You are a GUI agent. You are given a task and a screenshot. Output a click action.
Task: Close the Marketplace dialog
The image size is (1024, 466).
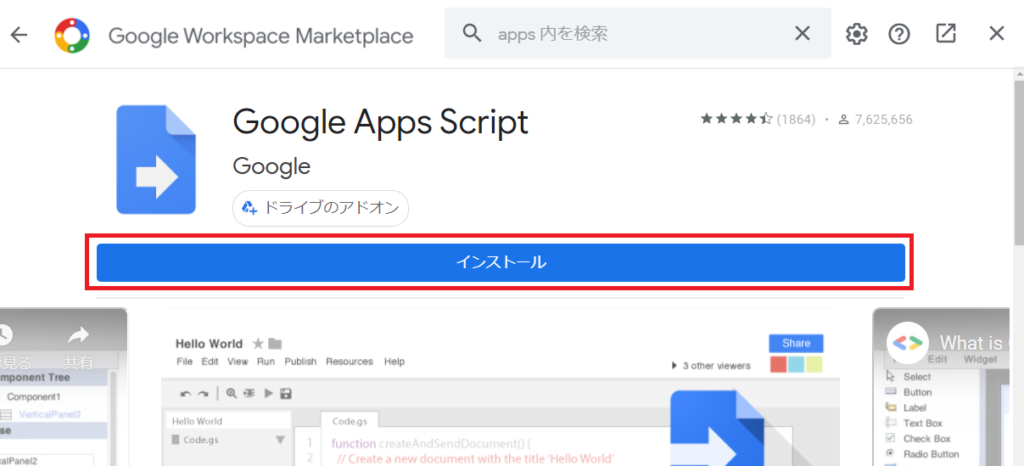pos(996,34)
